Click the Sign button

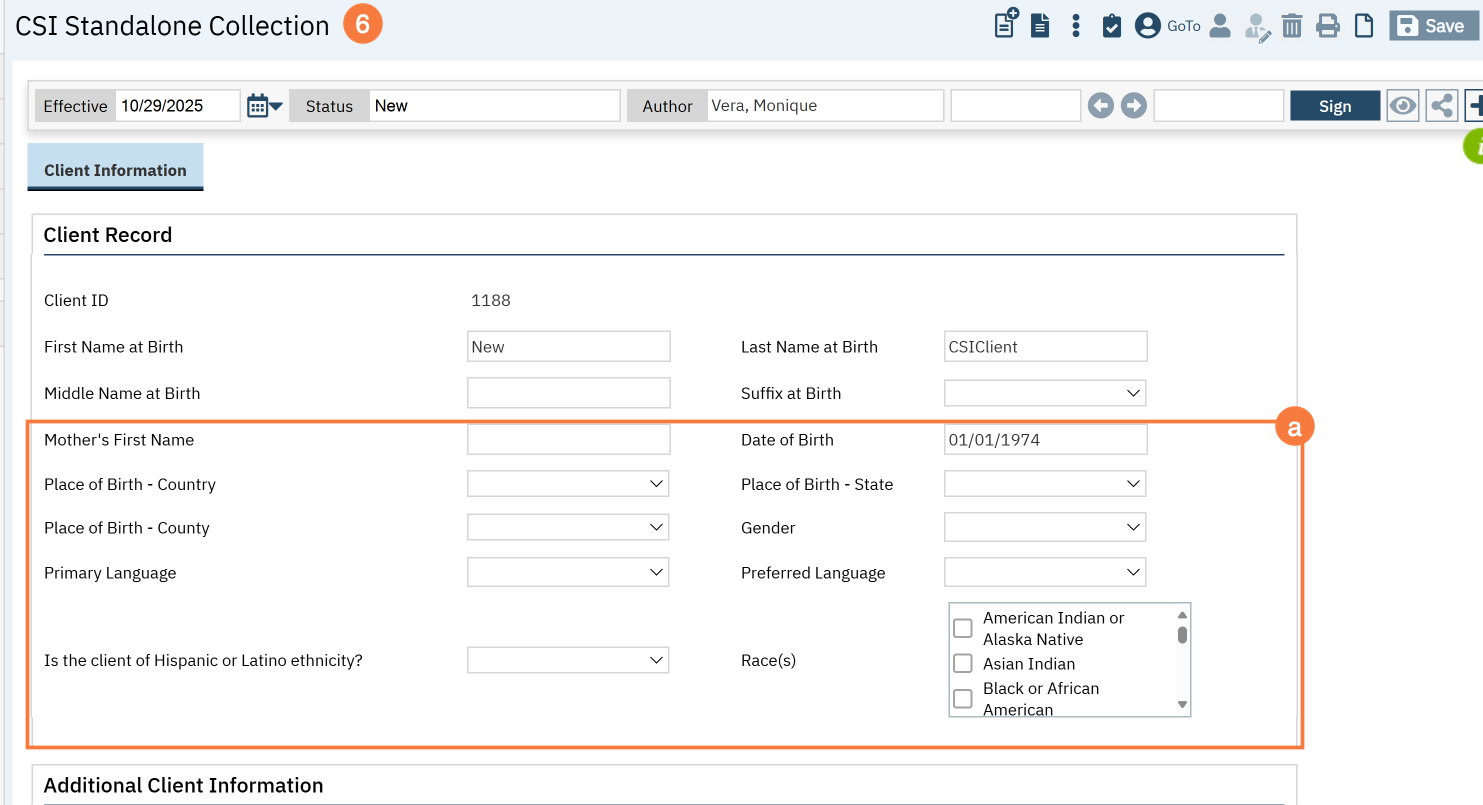[1334, 106]
